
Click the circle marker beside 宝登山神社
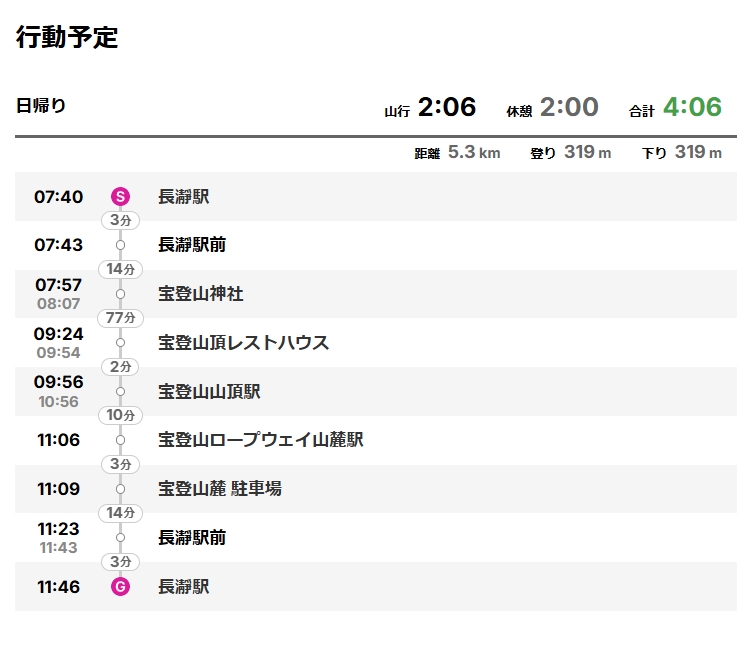[x=120, y=294]
